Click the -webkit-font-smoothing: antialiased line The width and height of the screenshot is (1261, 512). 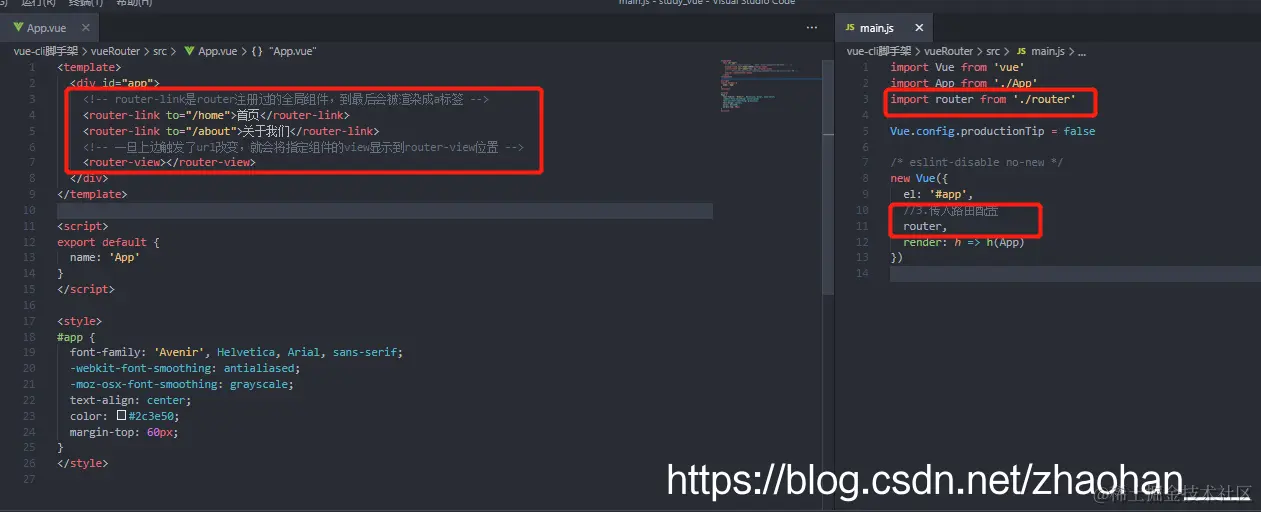tap(183, 368)
